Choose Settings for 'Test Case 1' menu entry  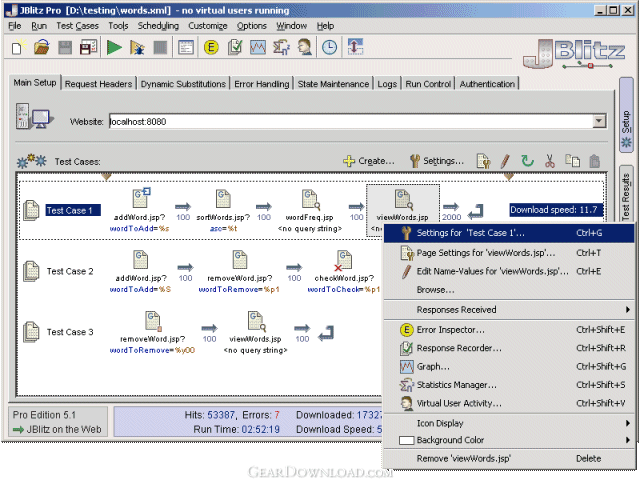click(509, 233)
